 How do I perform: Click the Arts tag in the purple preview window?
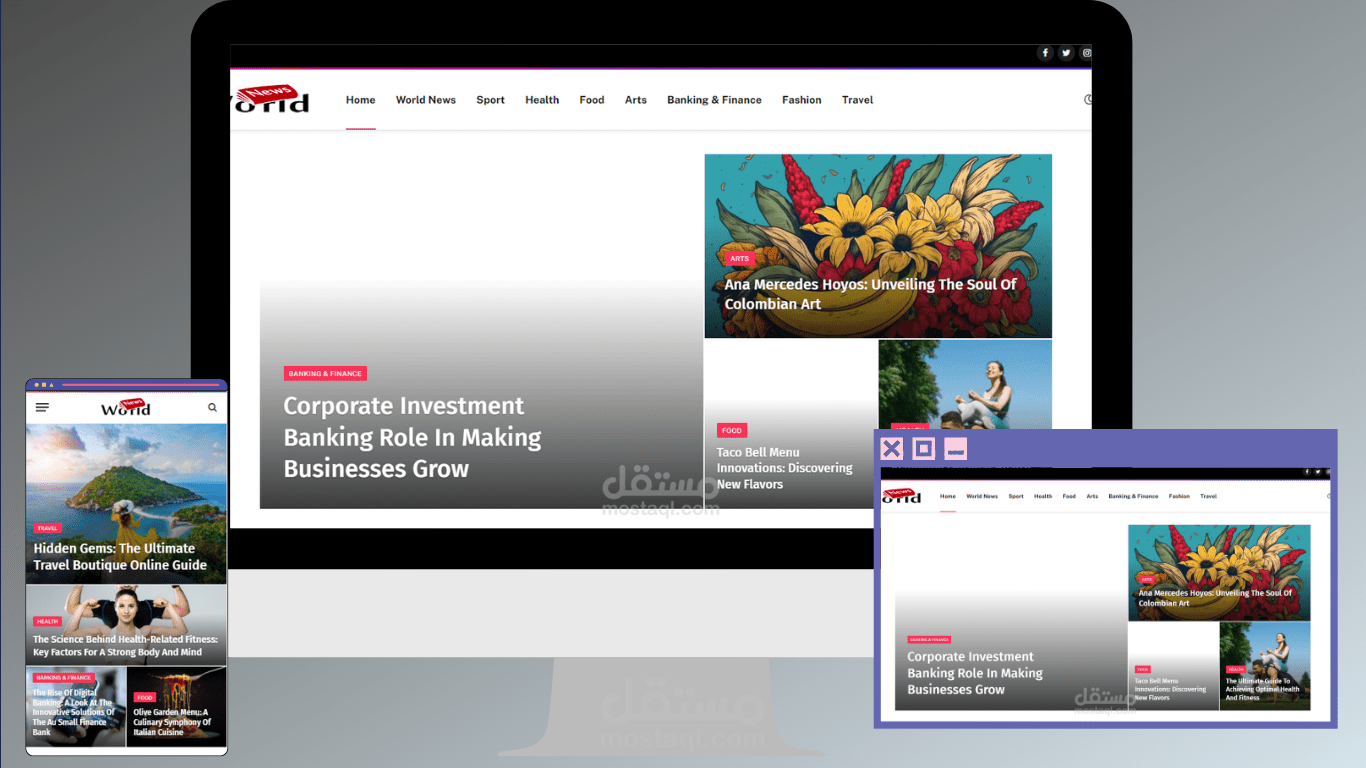(1146, 579)
